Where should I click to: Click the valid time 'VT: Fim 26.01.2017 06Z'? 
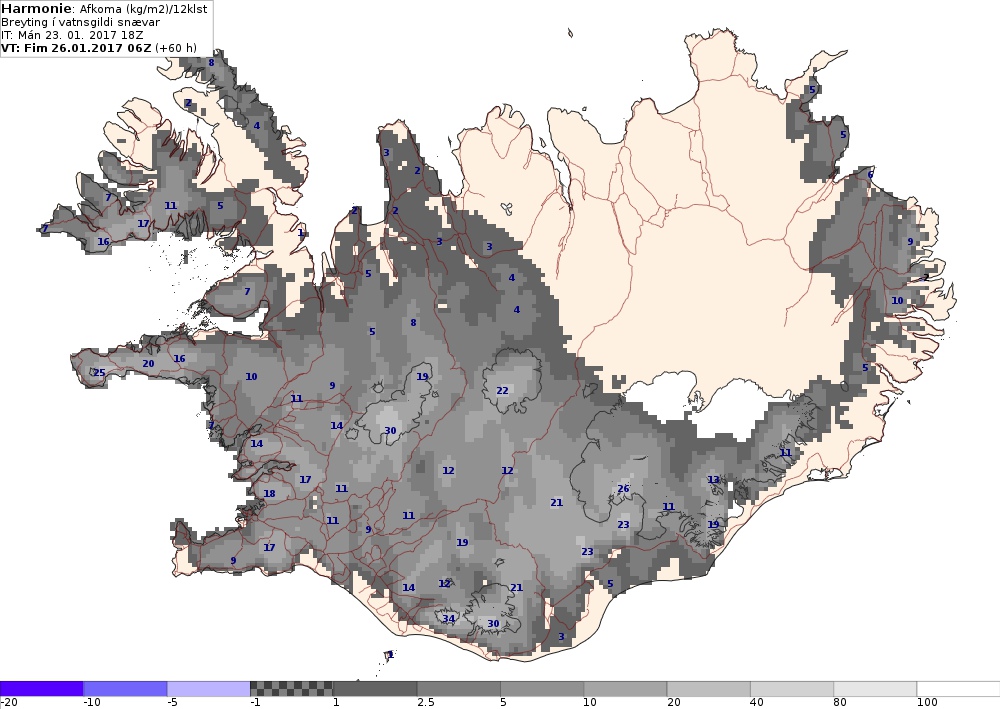pyautogui.click(x=76, y=48)
